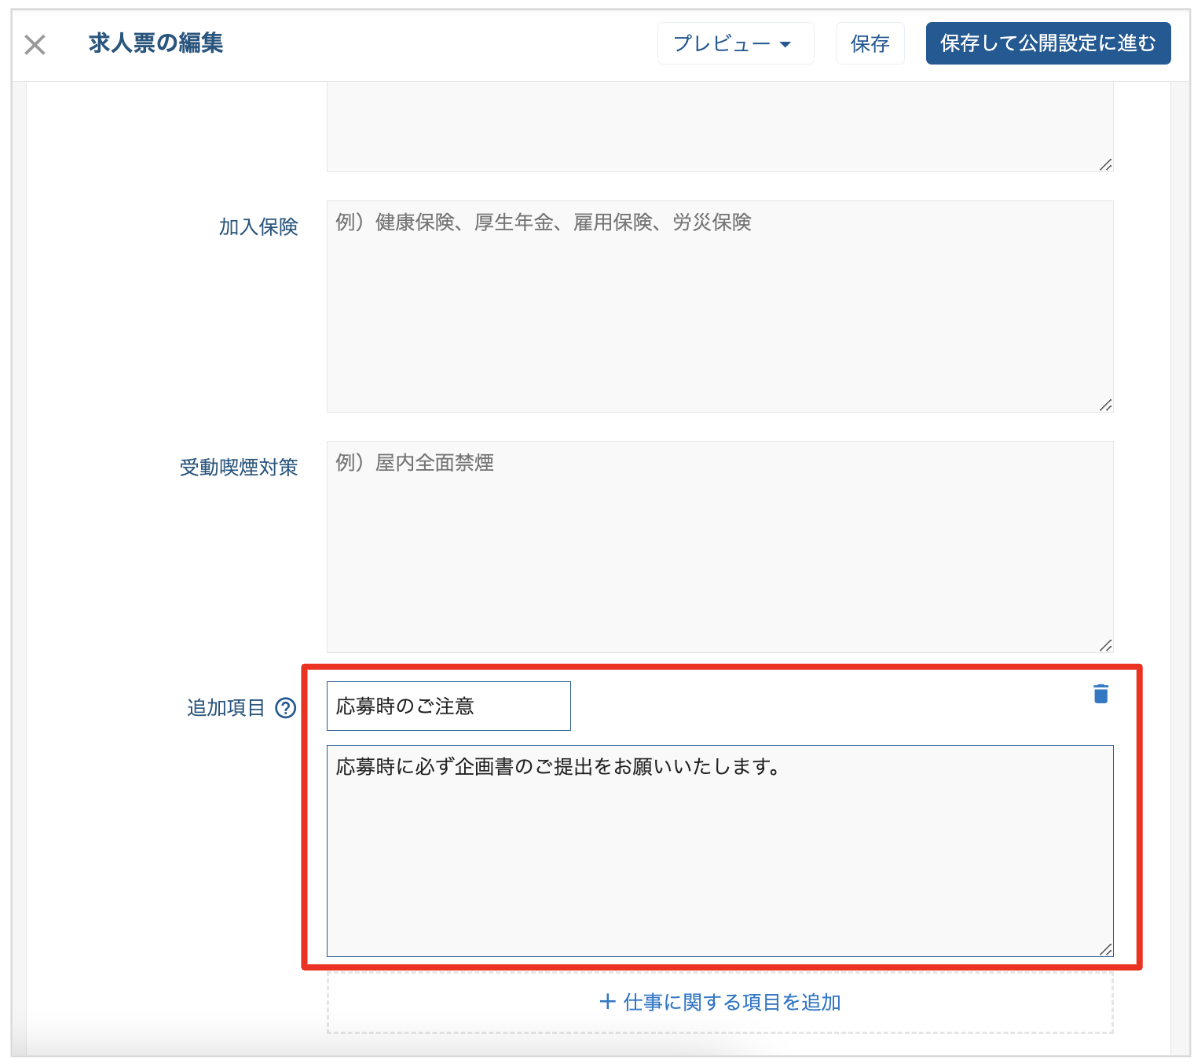Viewport: 1202px width, 1064px height.
Task: Close the job posting editor with the X
Action: coord(35,44)
